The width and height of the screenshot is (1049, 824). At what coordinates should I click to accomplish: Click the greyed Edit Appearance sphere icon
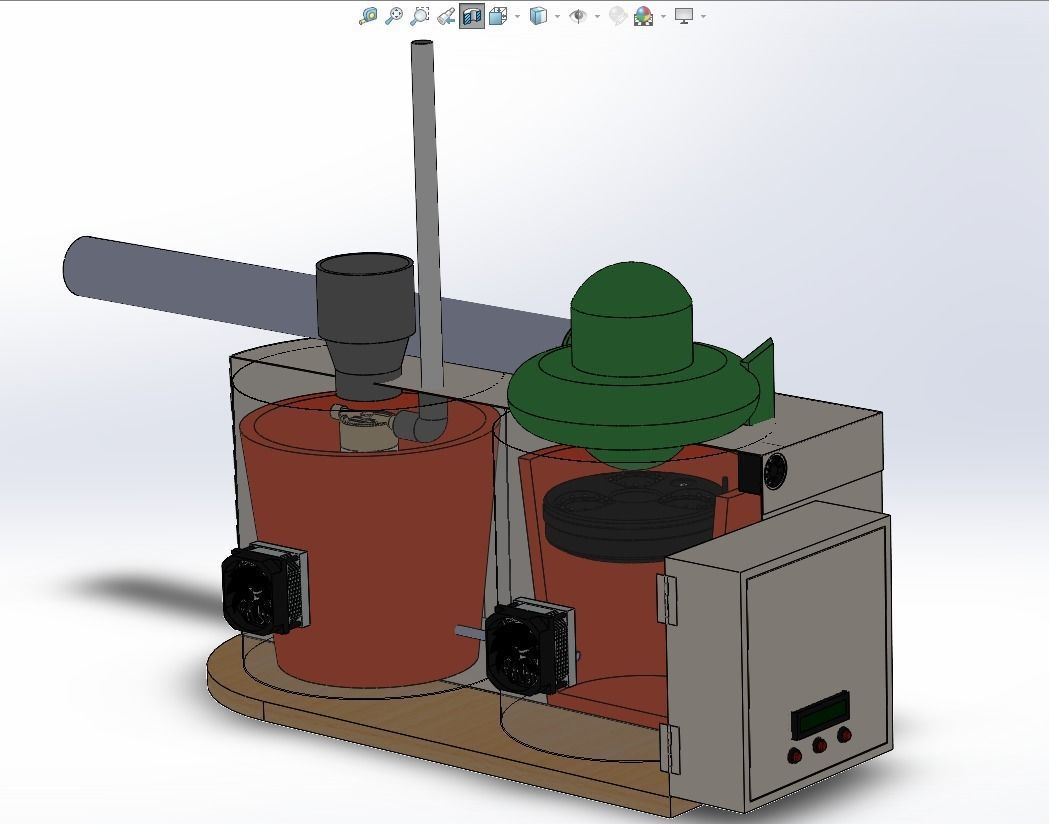pyautogui.click(x=617, y=15)
